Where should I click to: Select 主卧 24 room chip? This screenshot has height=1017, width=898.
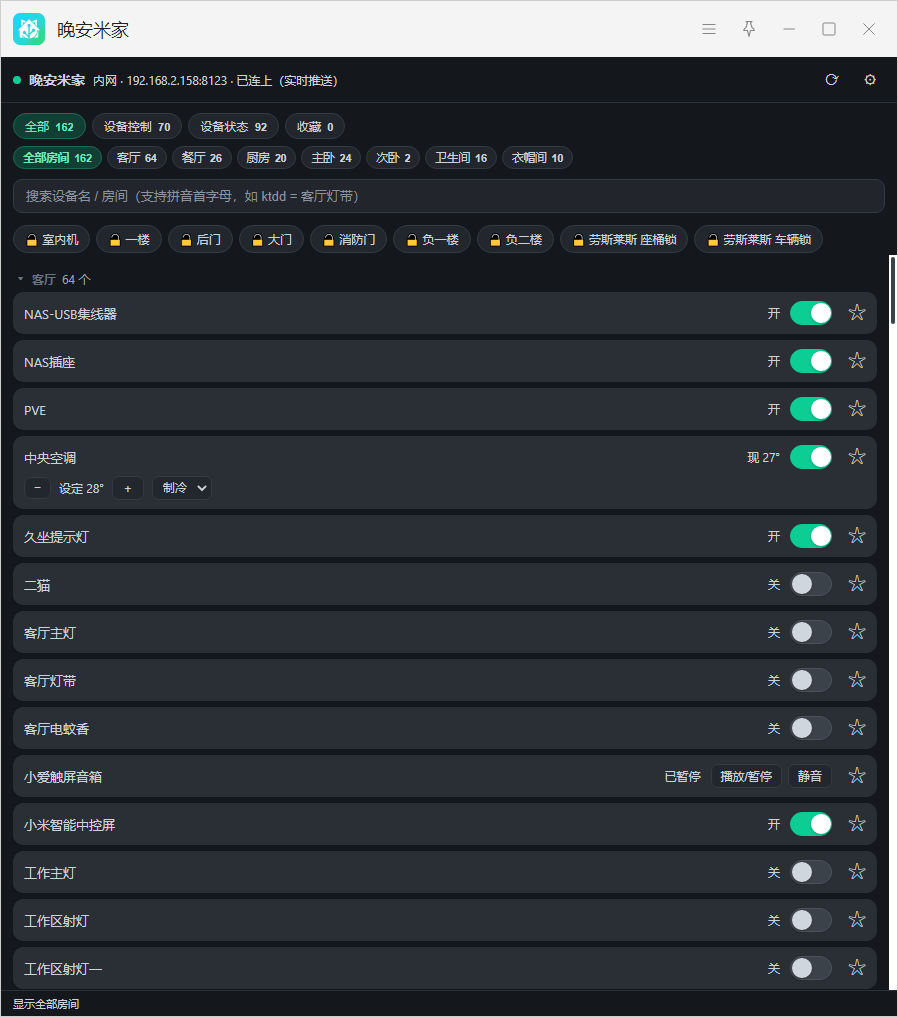click(331, 158)
